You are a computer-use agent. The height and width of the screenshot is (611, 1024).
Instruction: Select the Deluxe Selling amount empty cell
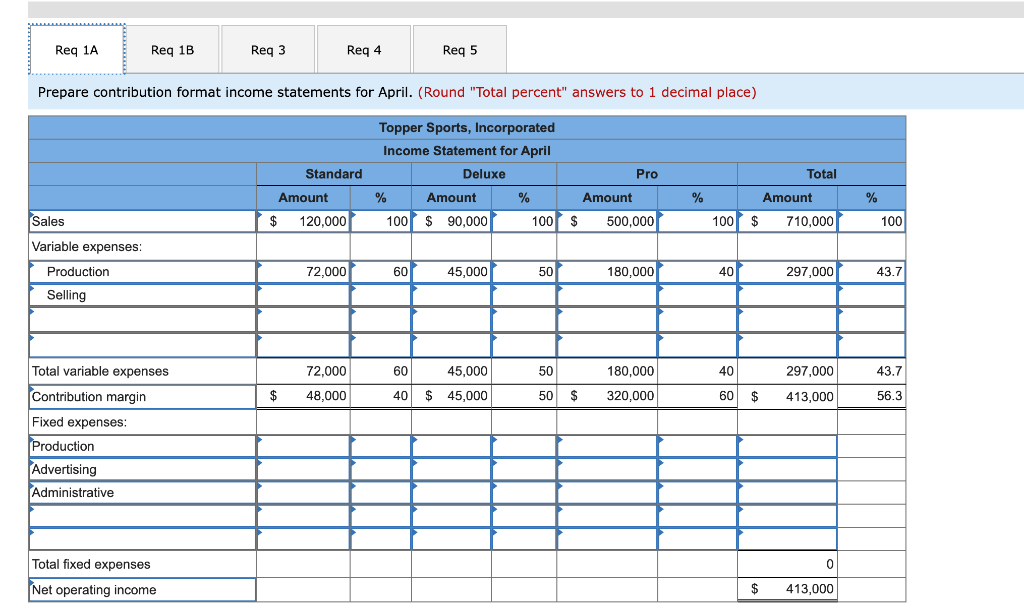[451, 295]
